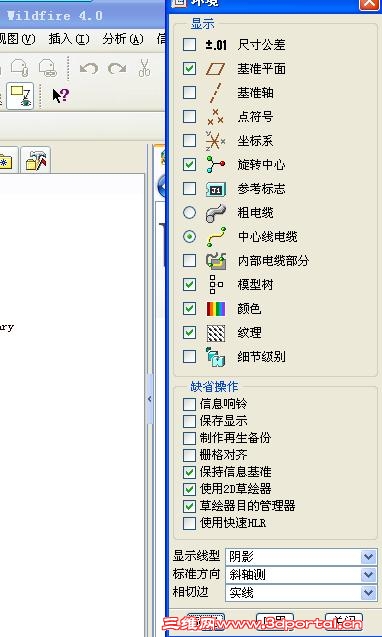Click the datum display toolbar button with yellow squares

pyautogui.click(x=20, y=96)
